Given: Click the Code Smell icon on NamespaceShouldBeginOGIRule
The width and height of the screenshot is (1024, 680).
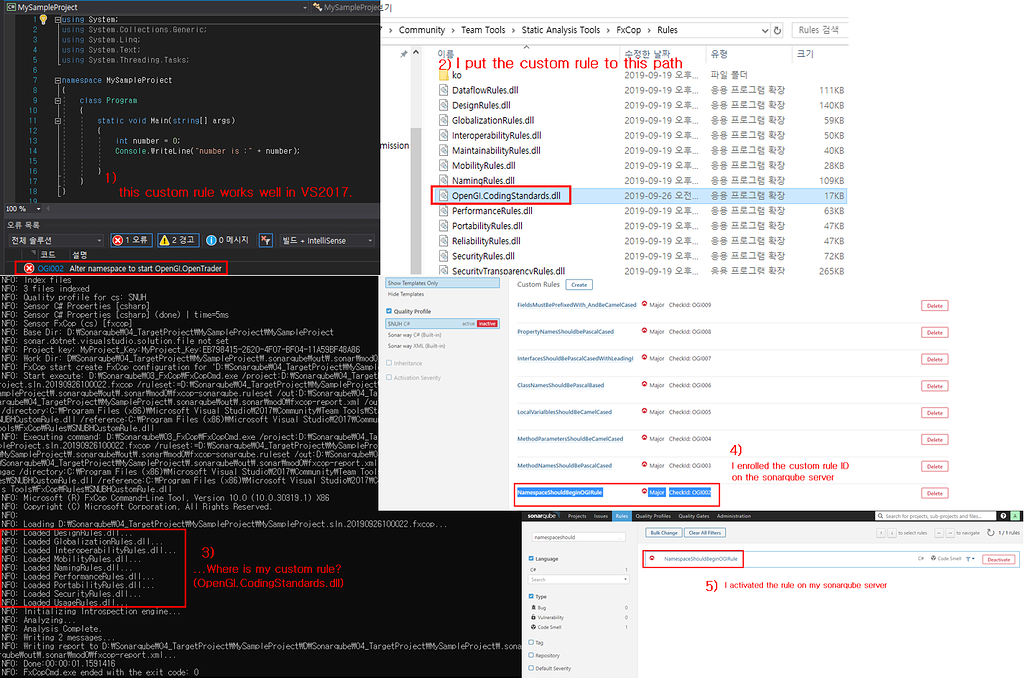Looking at the screenshot, I should [933, 557].
